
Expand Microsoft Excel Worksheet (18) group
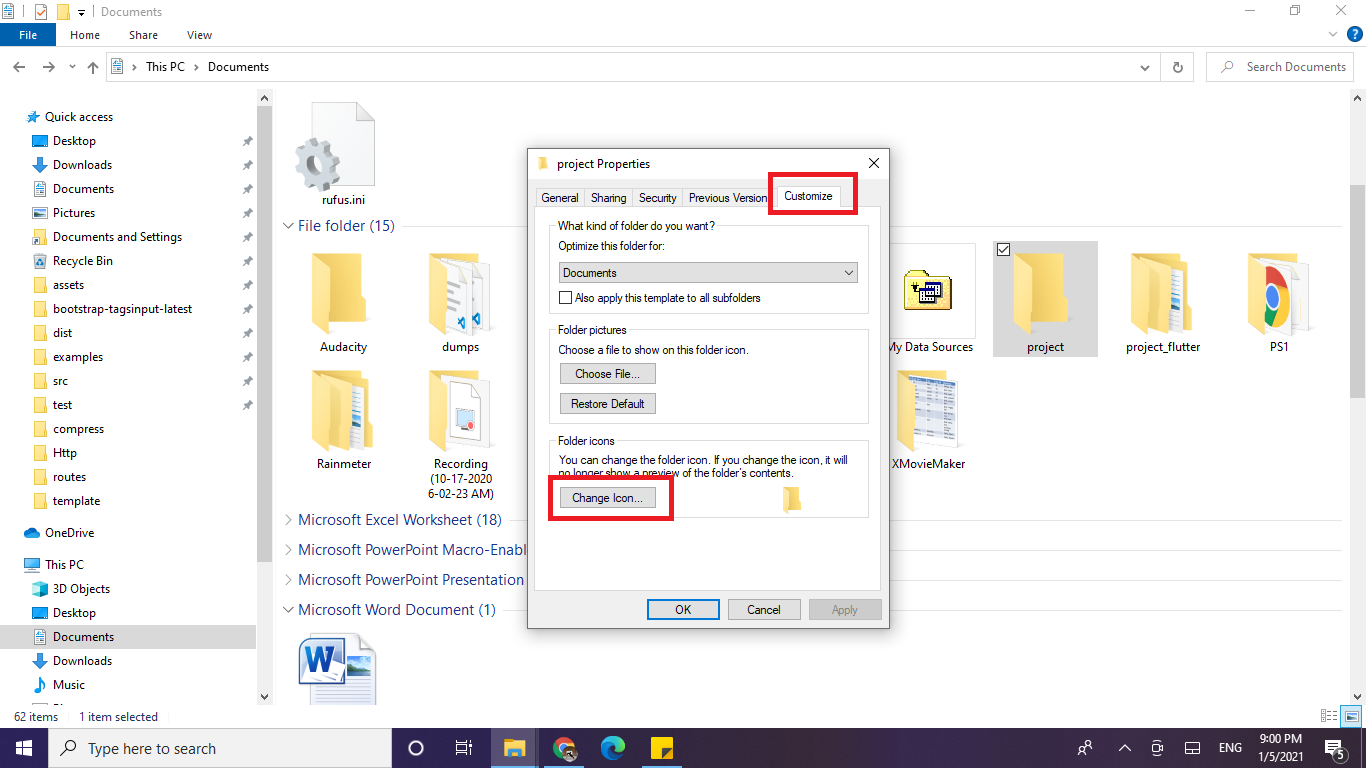point(289,520)
